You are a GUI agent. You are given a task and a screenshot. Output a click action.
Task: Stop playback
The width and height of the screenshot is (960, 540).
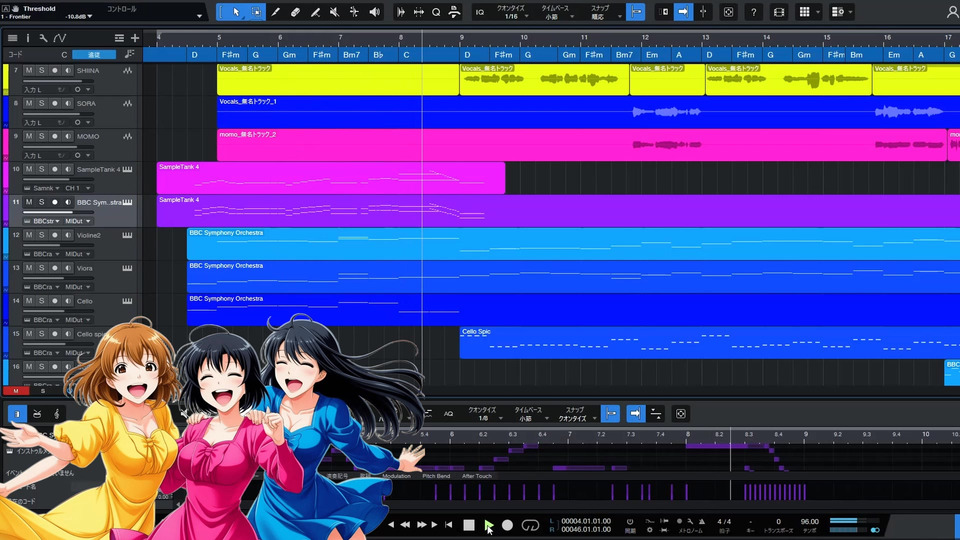tap(469, 525)
